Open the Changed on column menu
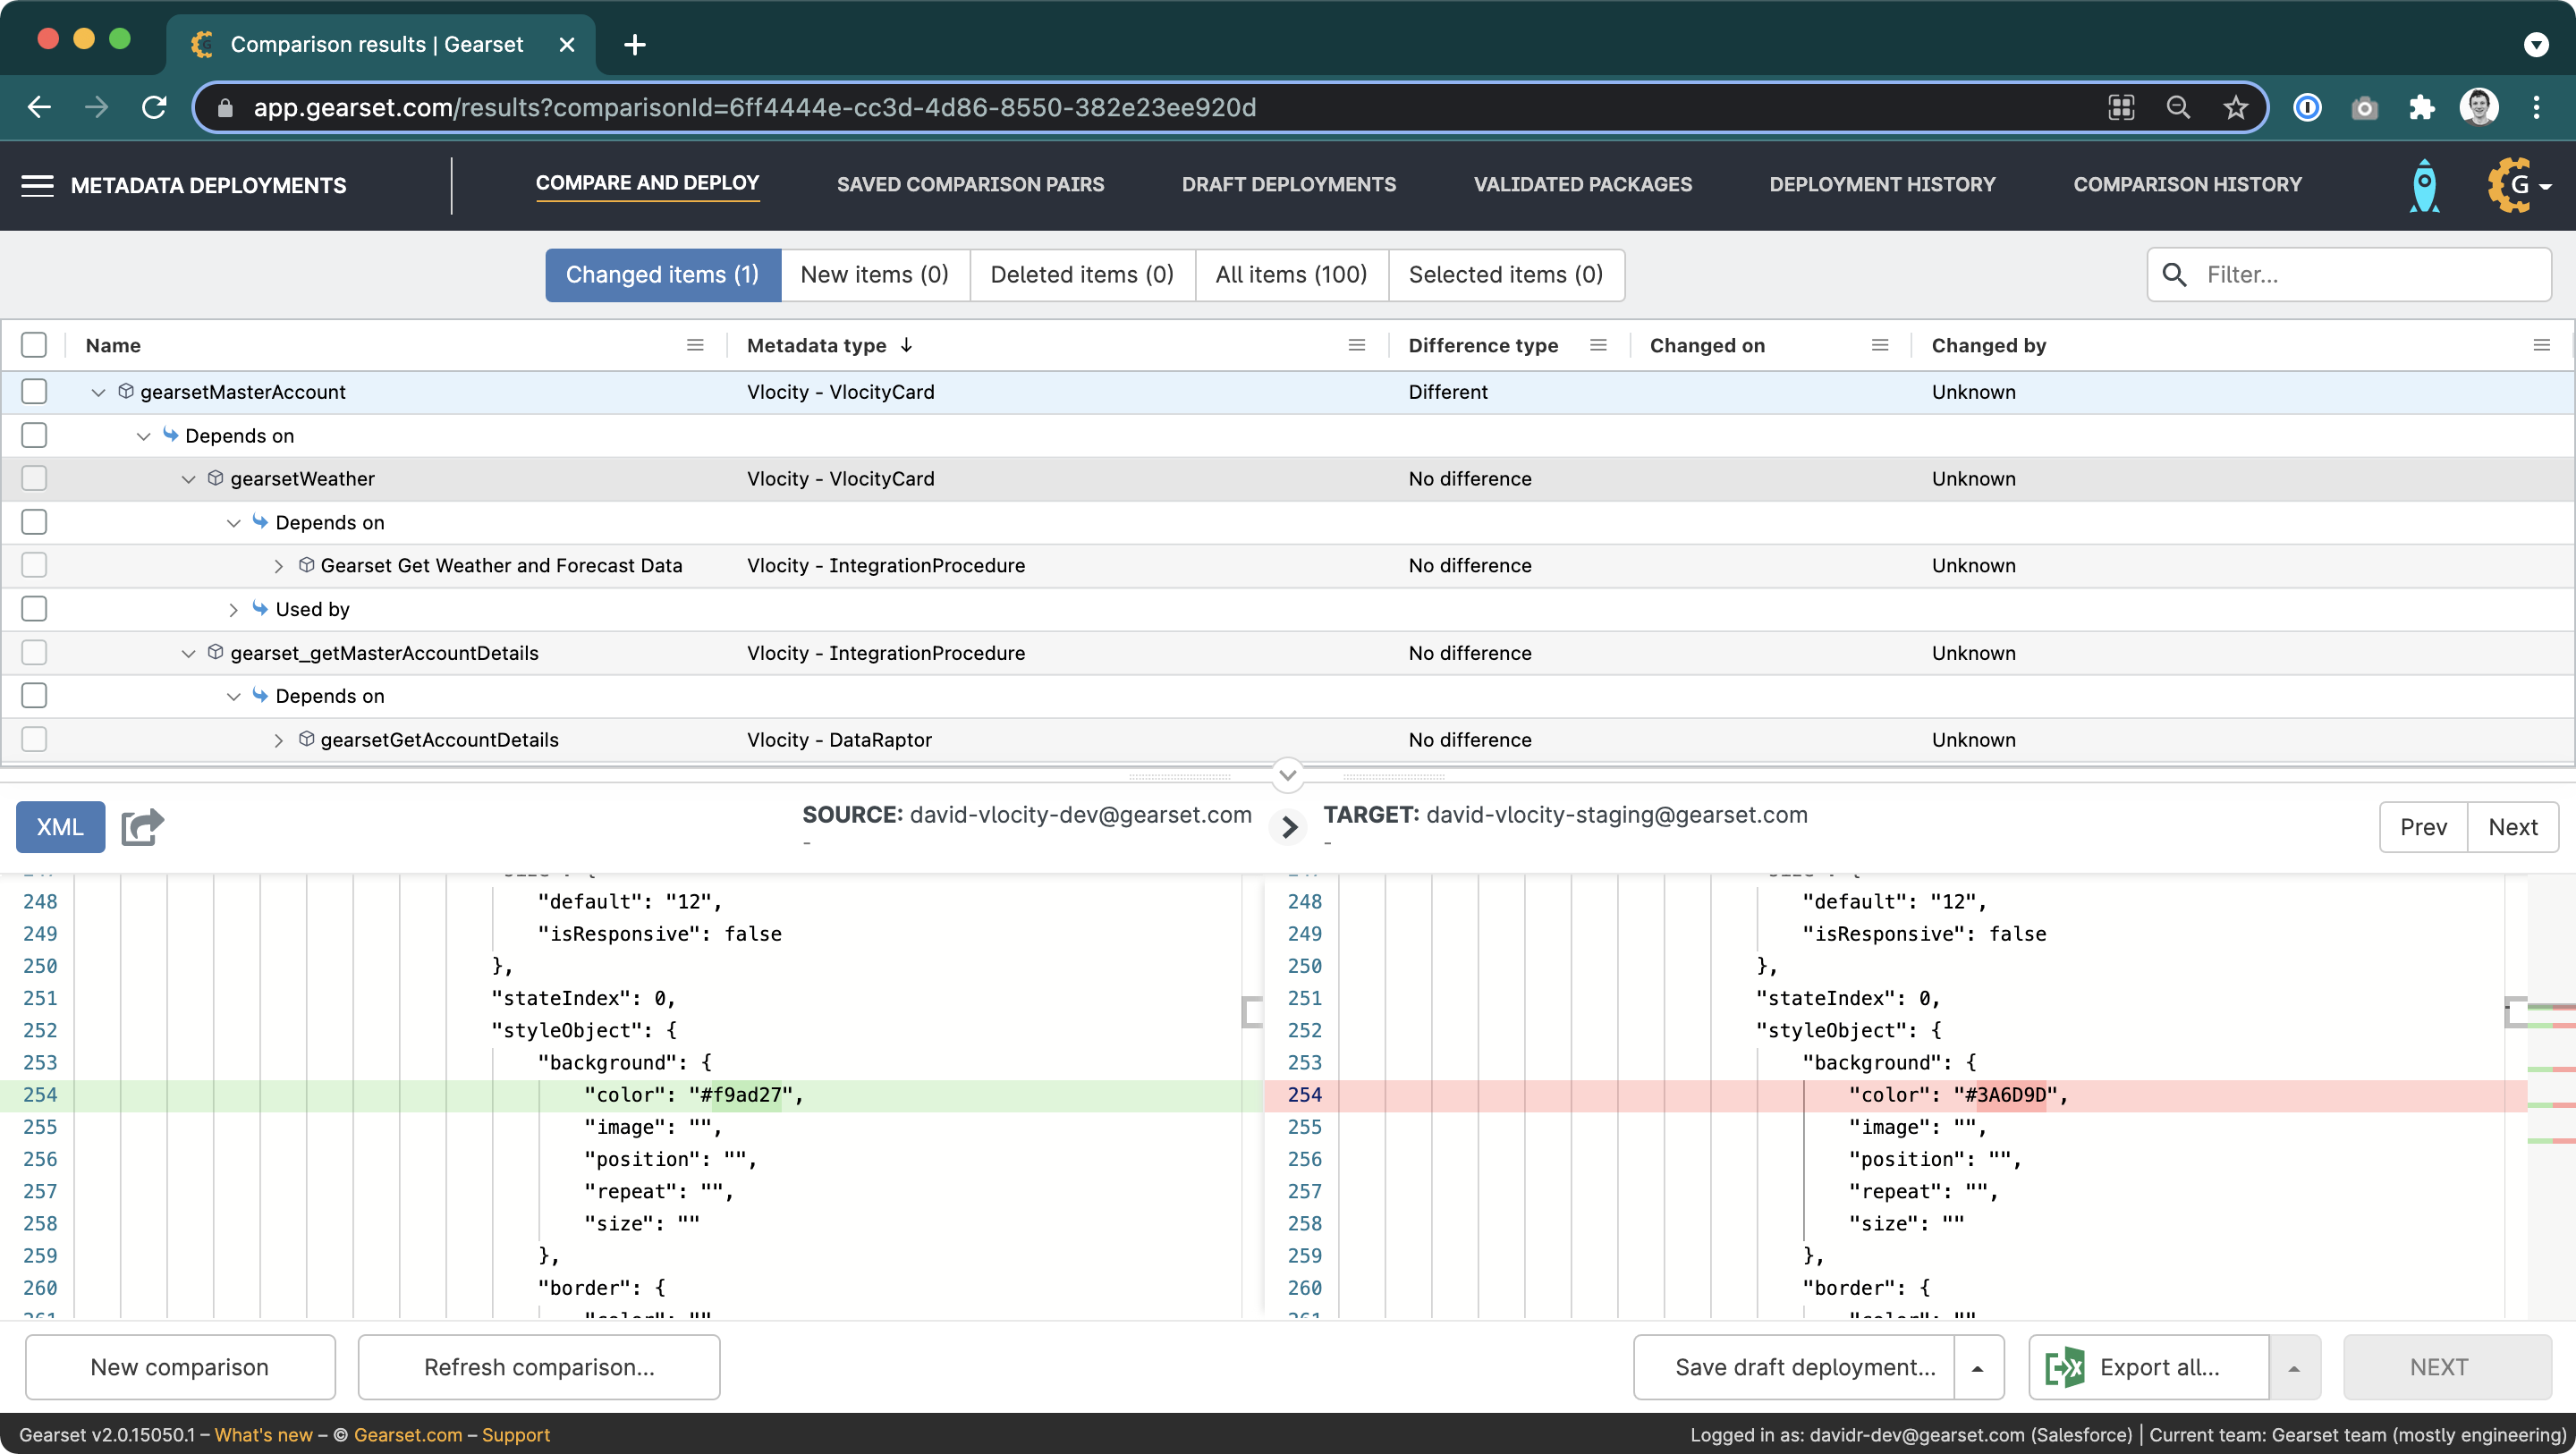Image resolution: width=2576 pixels, height=1454 pixels. click(1880, 345)
